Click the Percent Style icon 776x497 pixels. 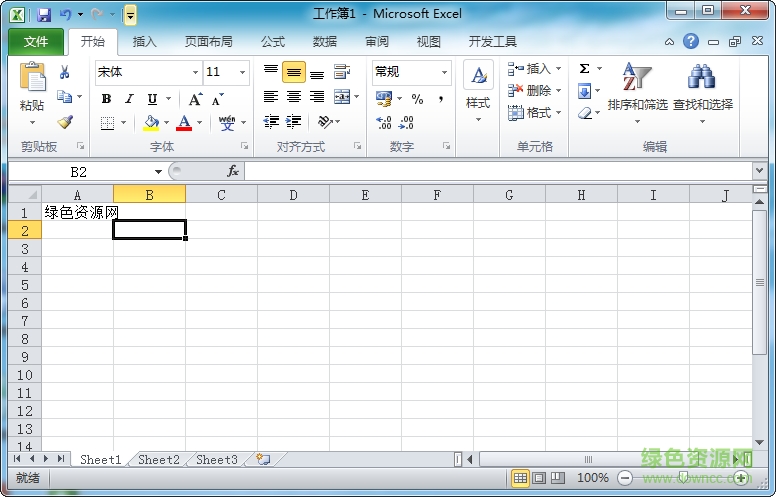coord(417,99)
